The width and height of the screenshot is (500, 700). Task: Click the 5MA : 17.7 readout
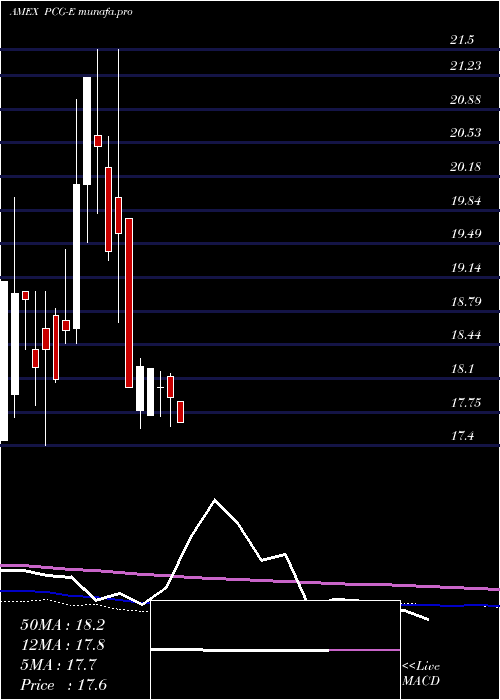[60, 665]
